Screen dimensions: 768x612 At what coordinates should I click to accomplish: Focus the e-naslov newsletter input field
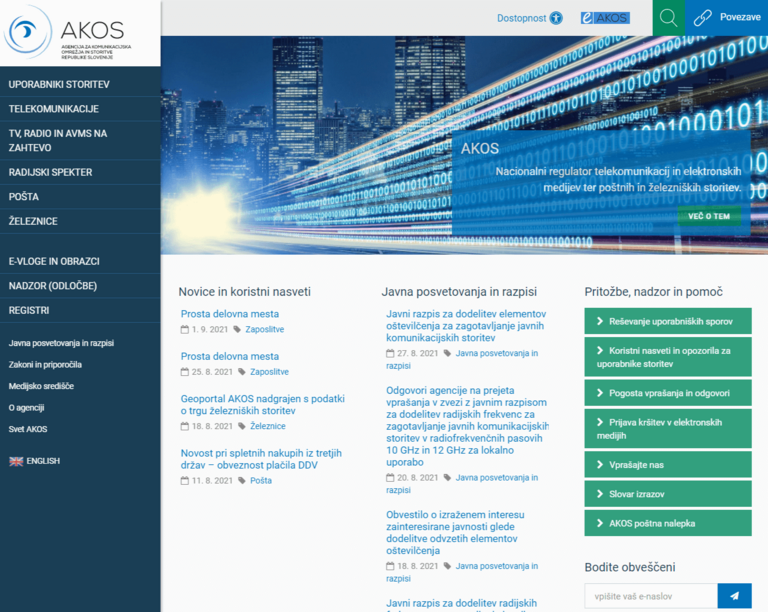(651, 596)
